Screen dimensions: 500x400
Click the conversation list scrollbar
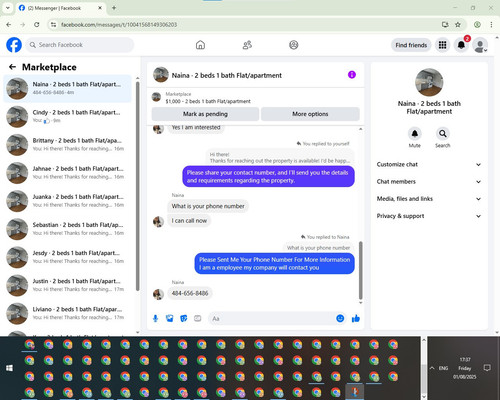(x=137, y=187)
